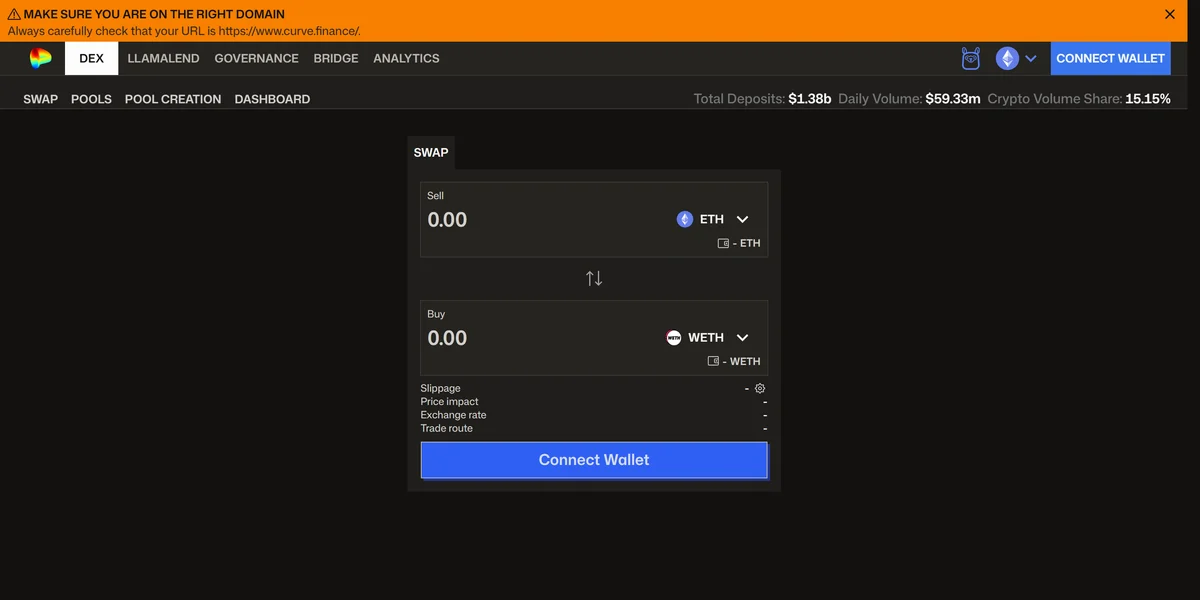
Task: Open the POOL CREATION page
Action: point(173,99)
